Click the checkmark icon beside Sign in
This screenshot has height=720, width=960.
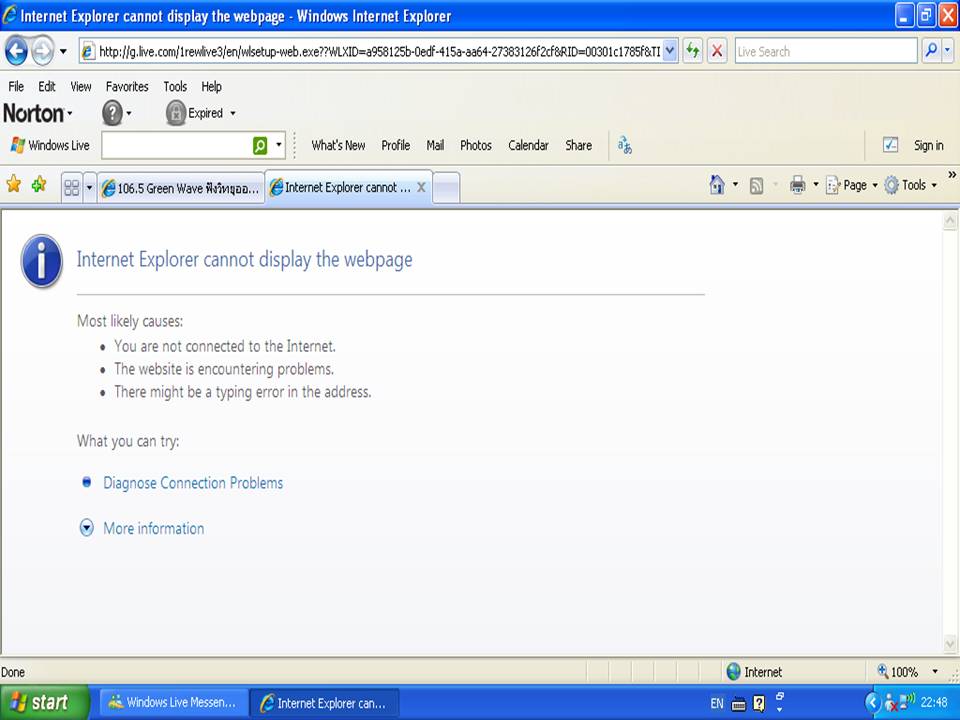click(x=890, y=145)
